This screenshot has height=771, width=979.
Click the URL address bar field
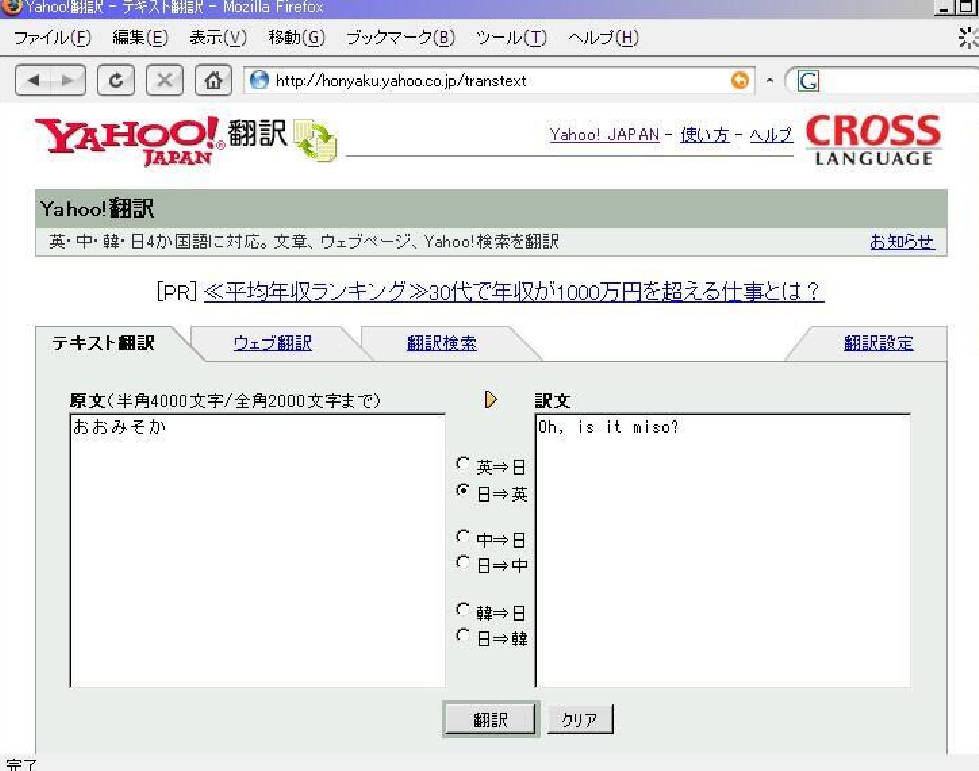[x=499, y=81]
